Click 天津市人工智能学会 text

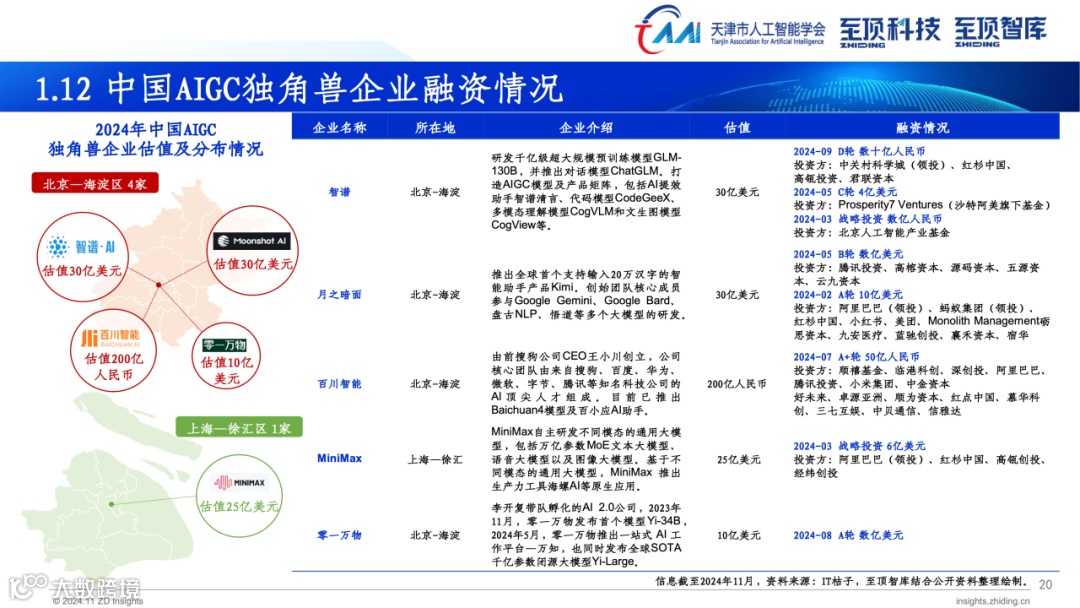click(768, 29)
